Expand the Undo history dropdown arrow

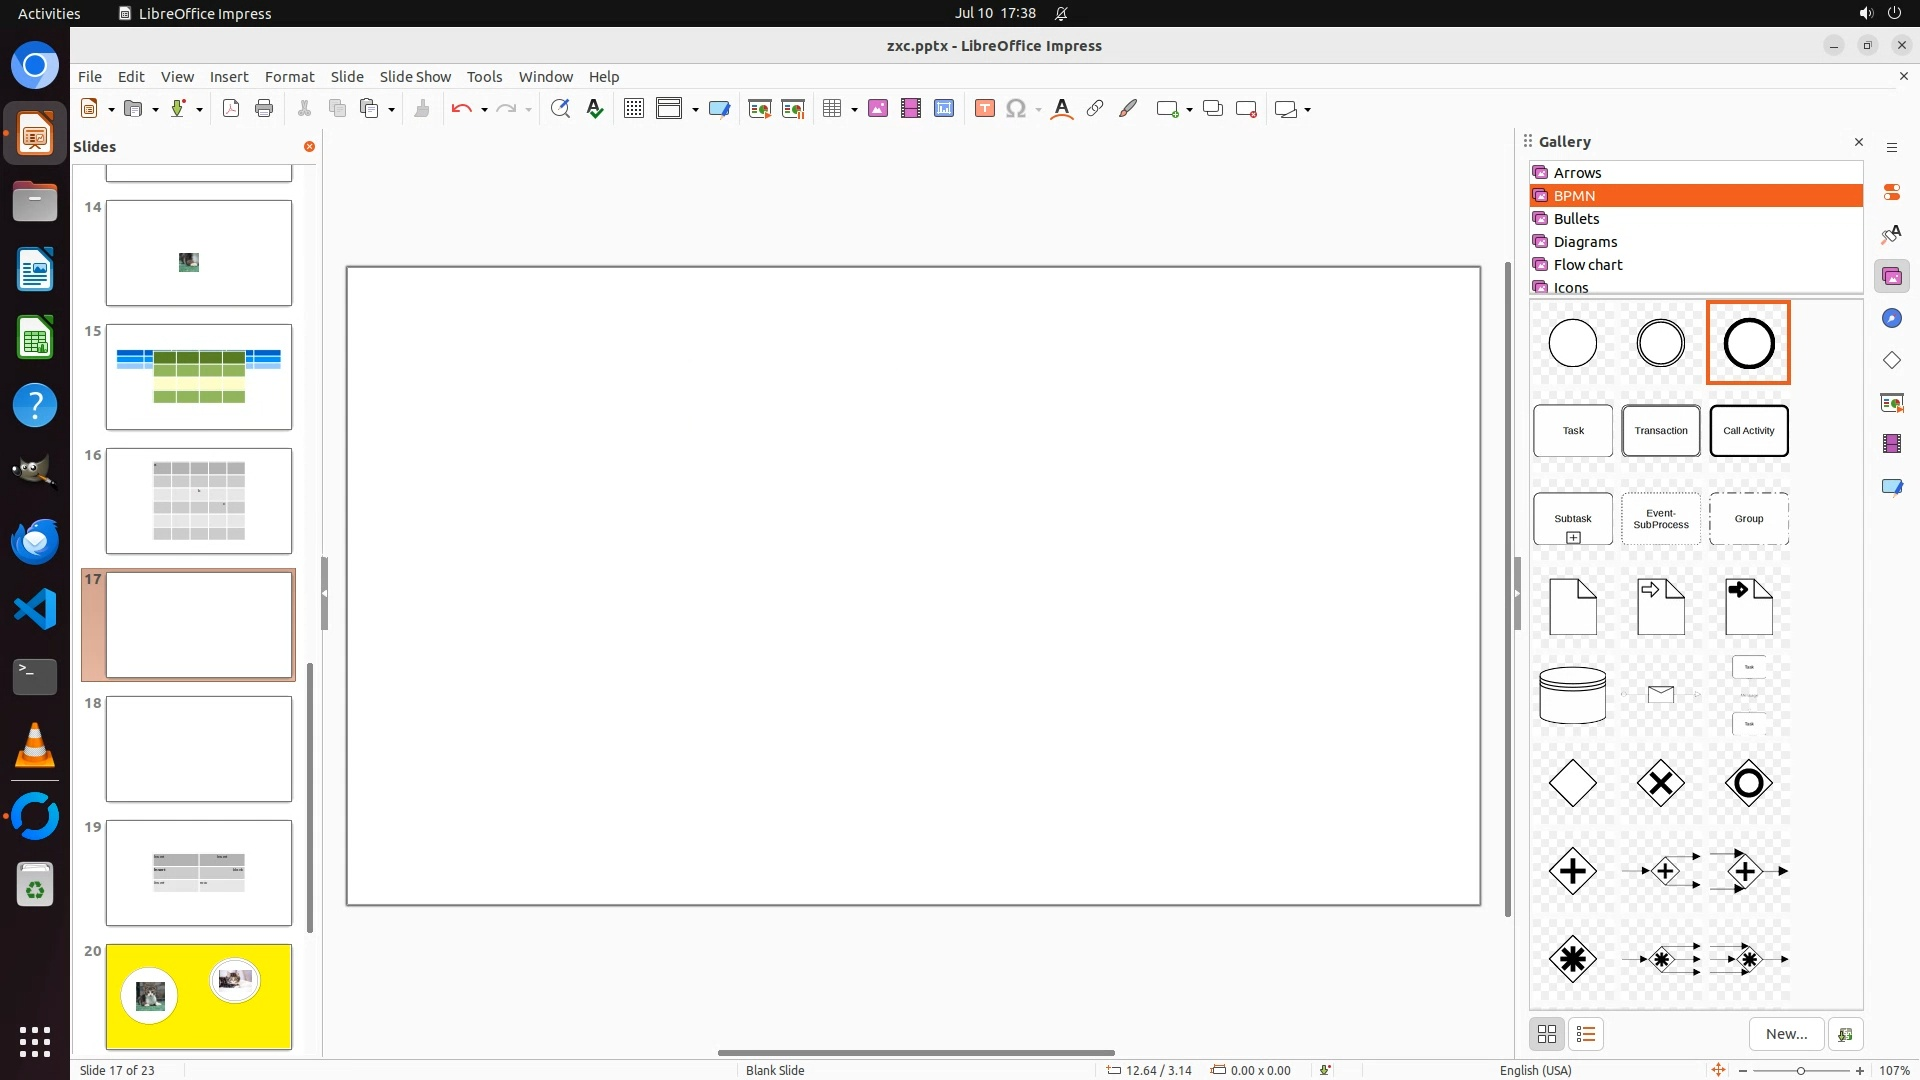coord(484,110)
